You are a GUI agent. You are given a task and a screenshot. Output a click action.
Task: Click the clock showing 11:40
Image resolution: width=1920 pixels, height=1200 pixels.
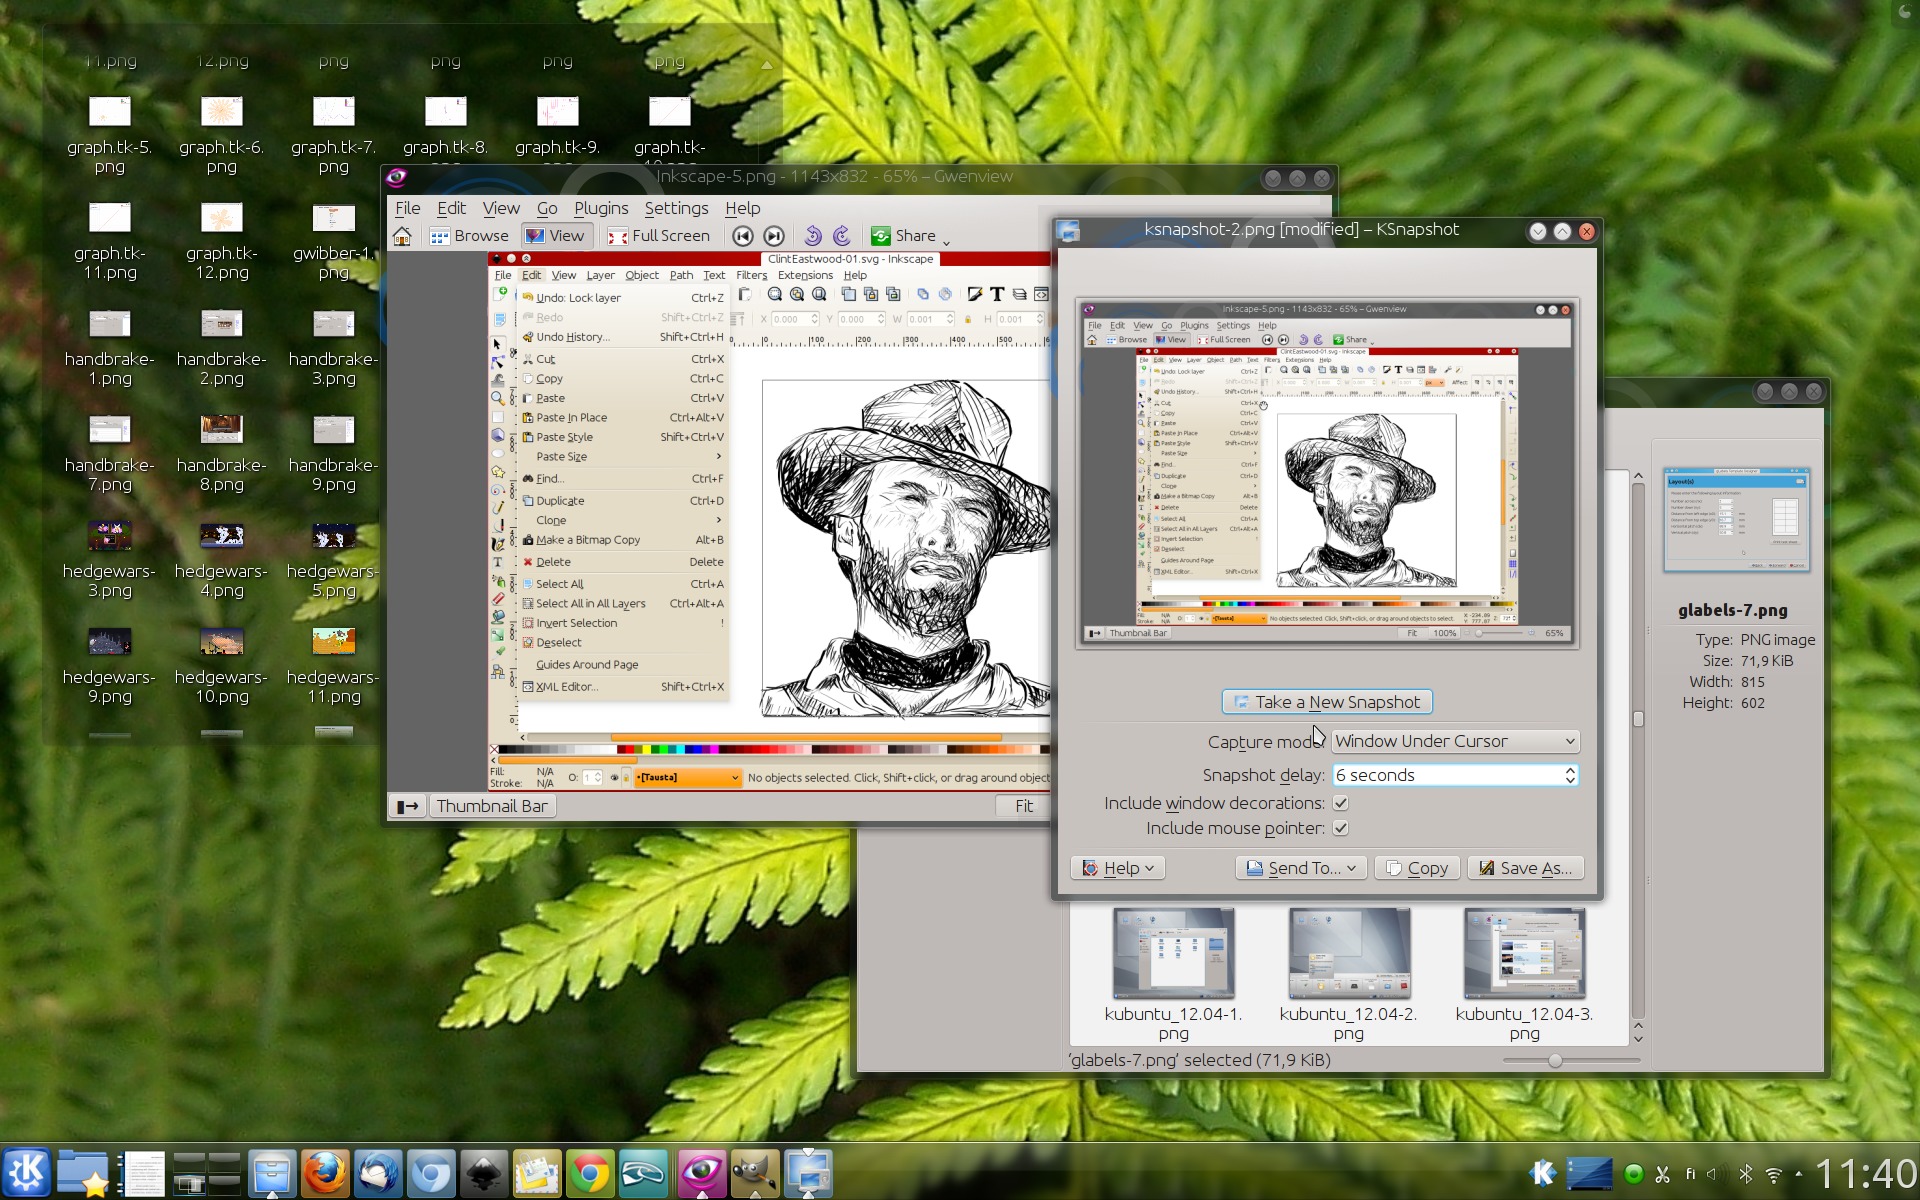1866,1174
